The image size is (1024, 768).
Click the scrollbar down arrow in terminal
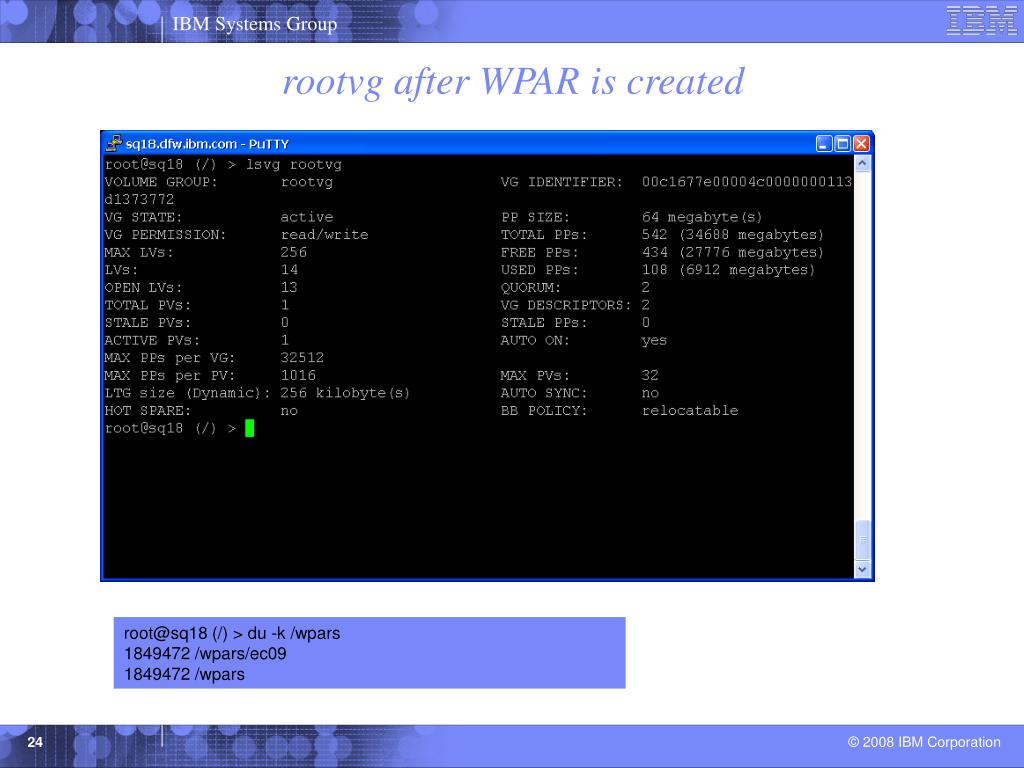point(862,569)
